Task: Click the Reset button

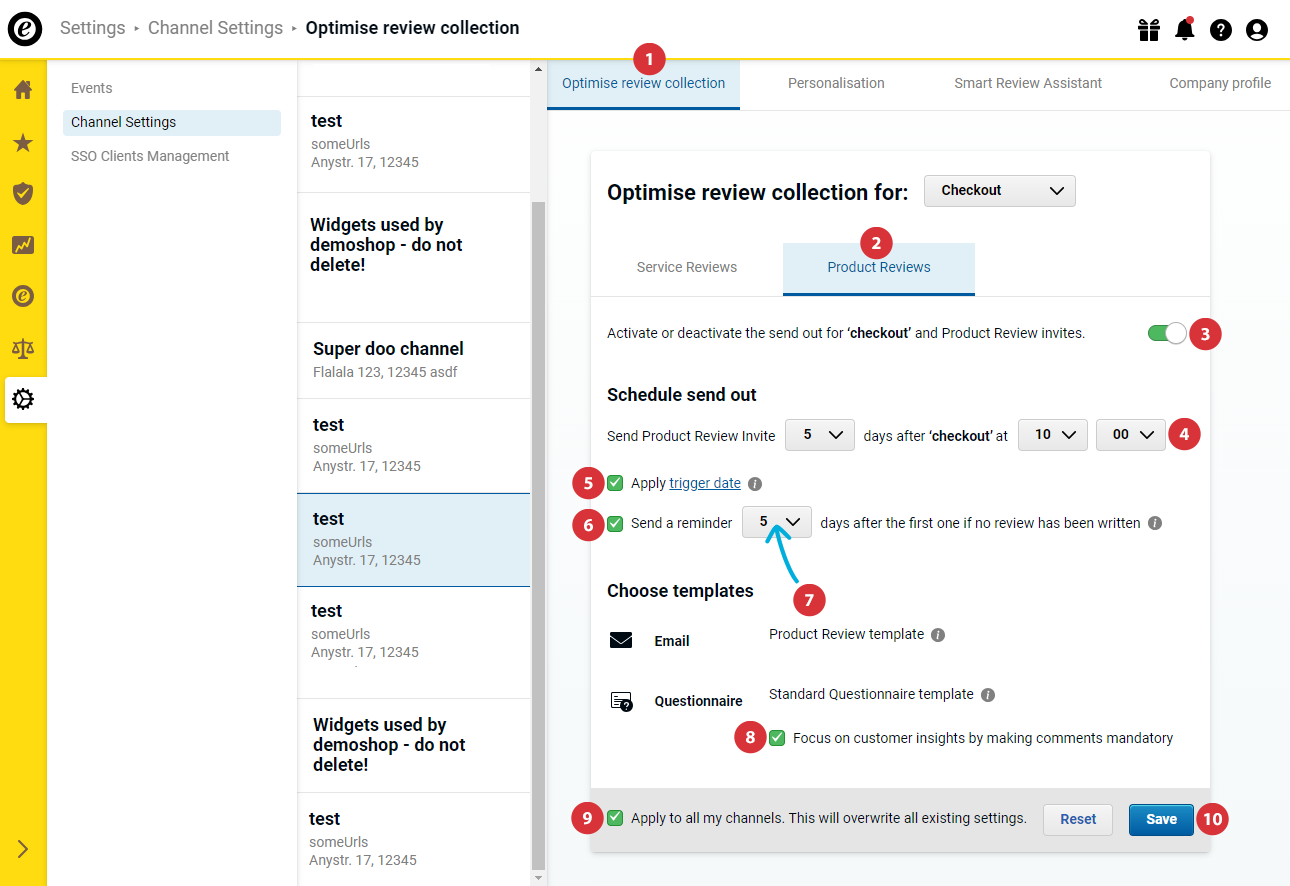Action: (1078, 819)
